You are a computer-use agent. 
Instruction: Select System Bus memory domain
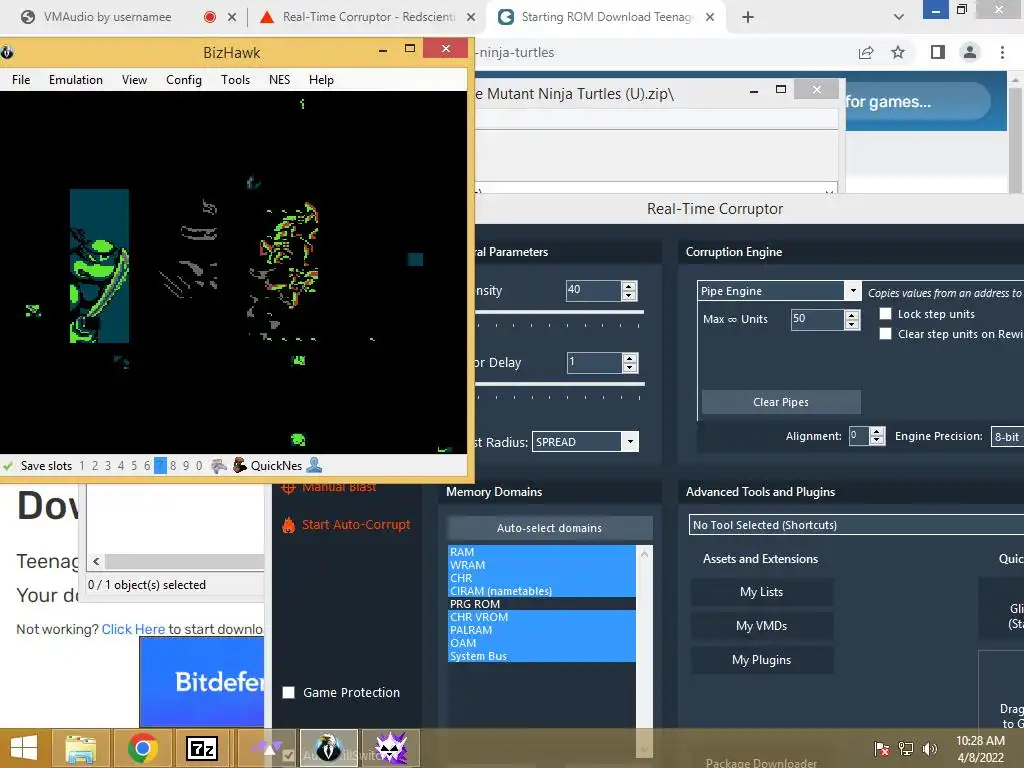click(x=541, y=656)
